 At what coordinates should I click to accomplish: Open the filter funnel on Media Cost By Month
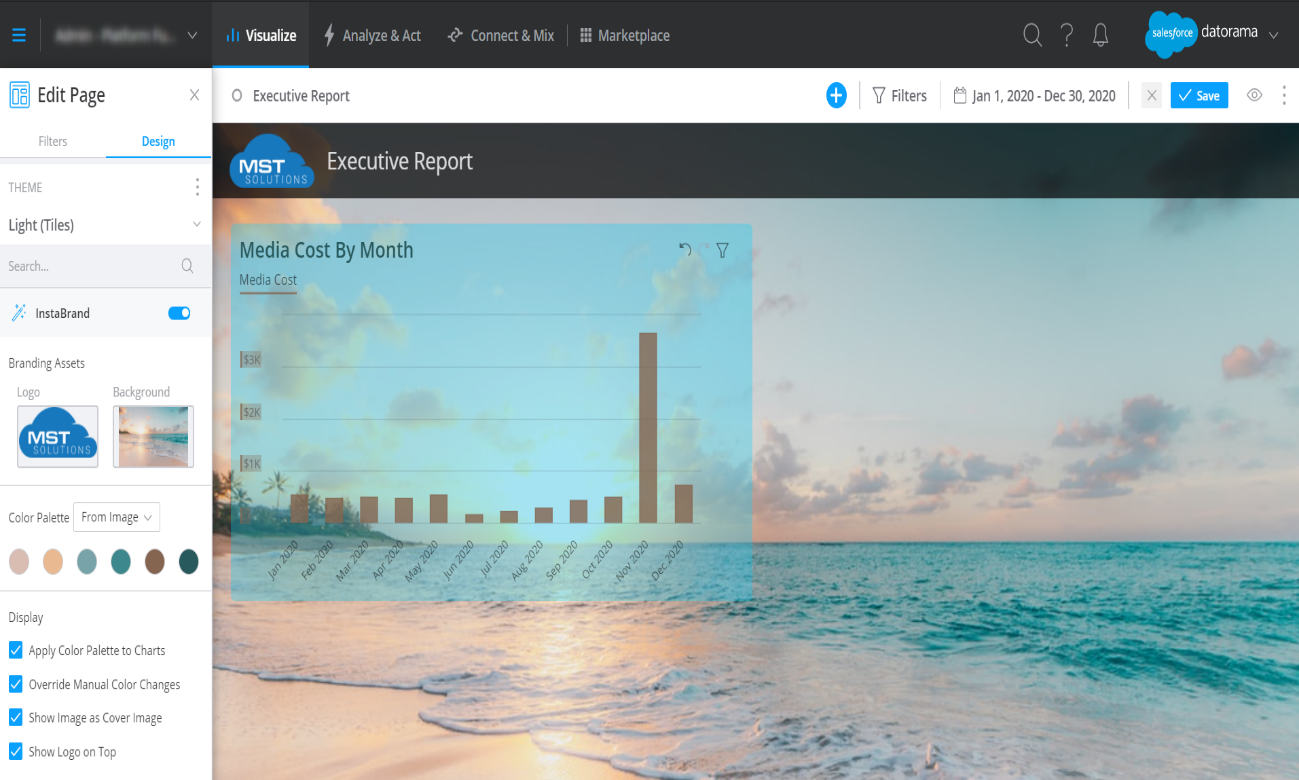click(722, 250)
